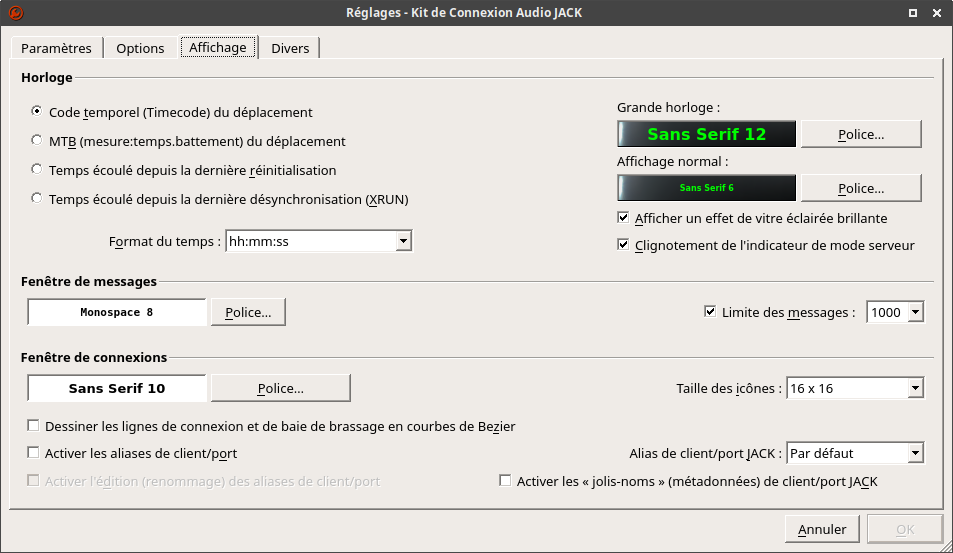
Task: Enable jolis-noms métadonnées checkbox
Action: (x=505, y=481)
